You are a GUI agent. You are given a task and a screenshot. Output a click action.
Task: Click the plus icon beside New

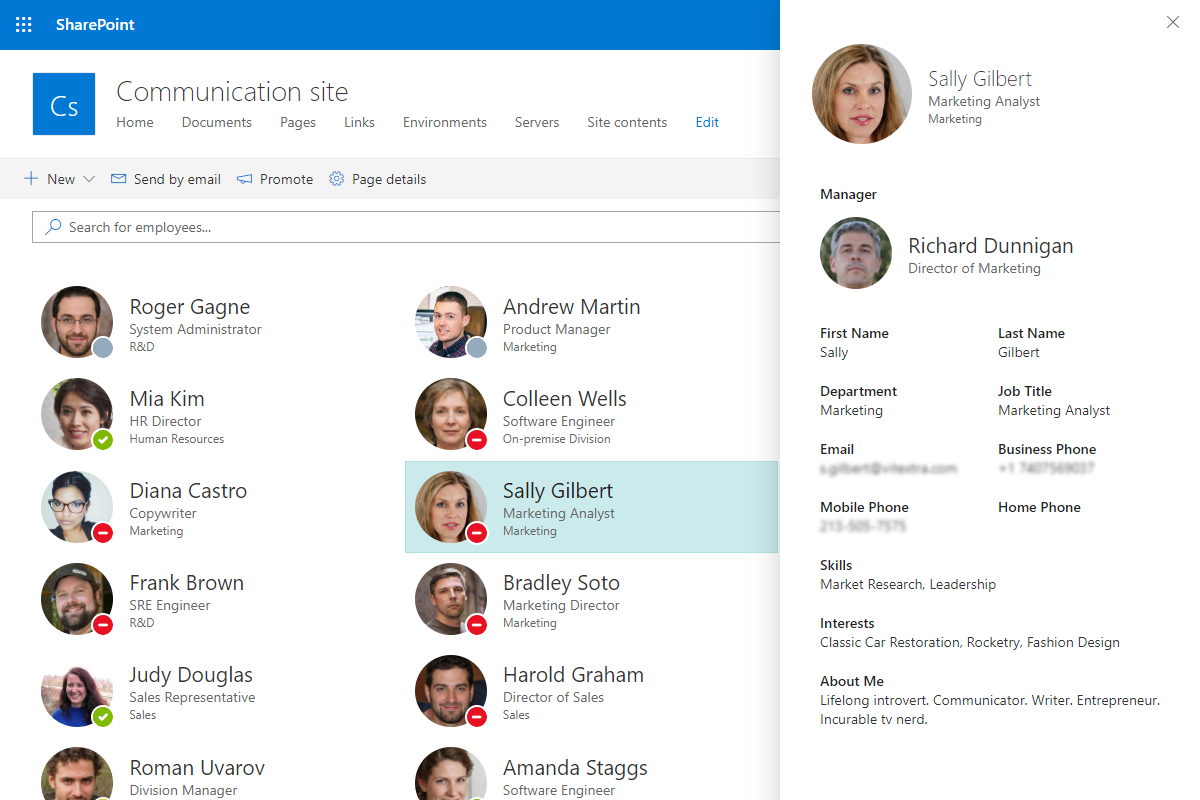tap(30, 178)
